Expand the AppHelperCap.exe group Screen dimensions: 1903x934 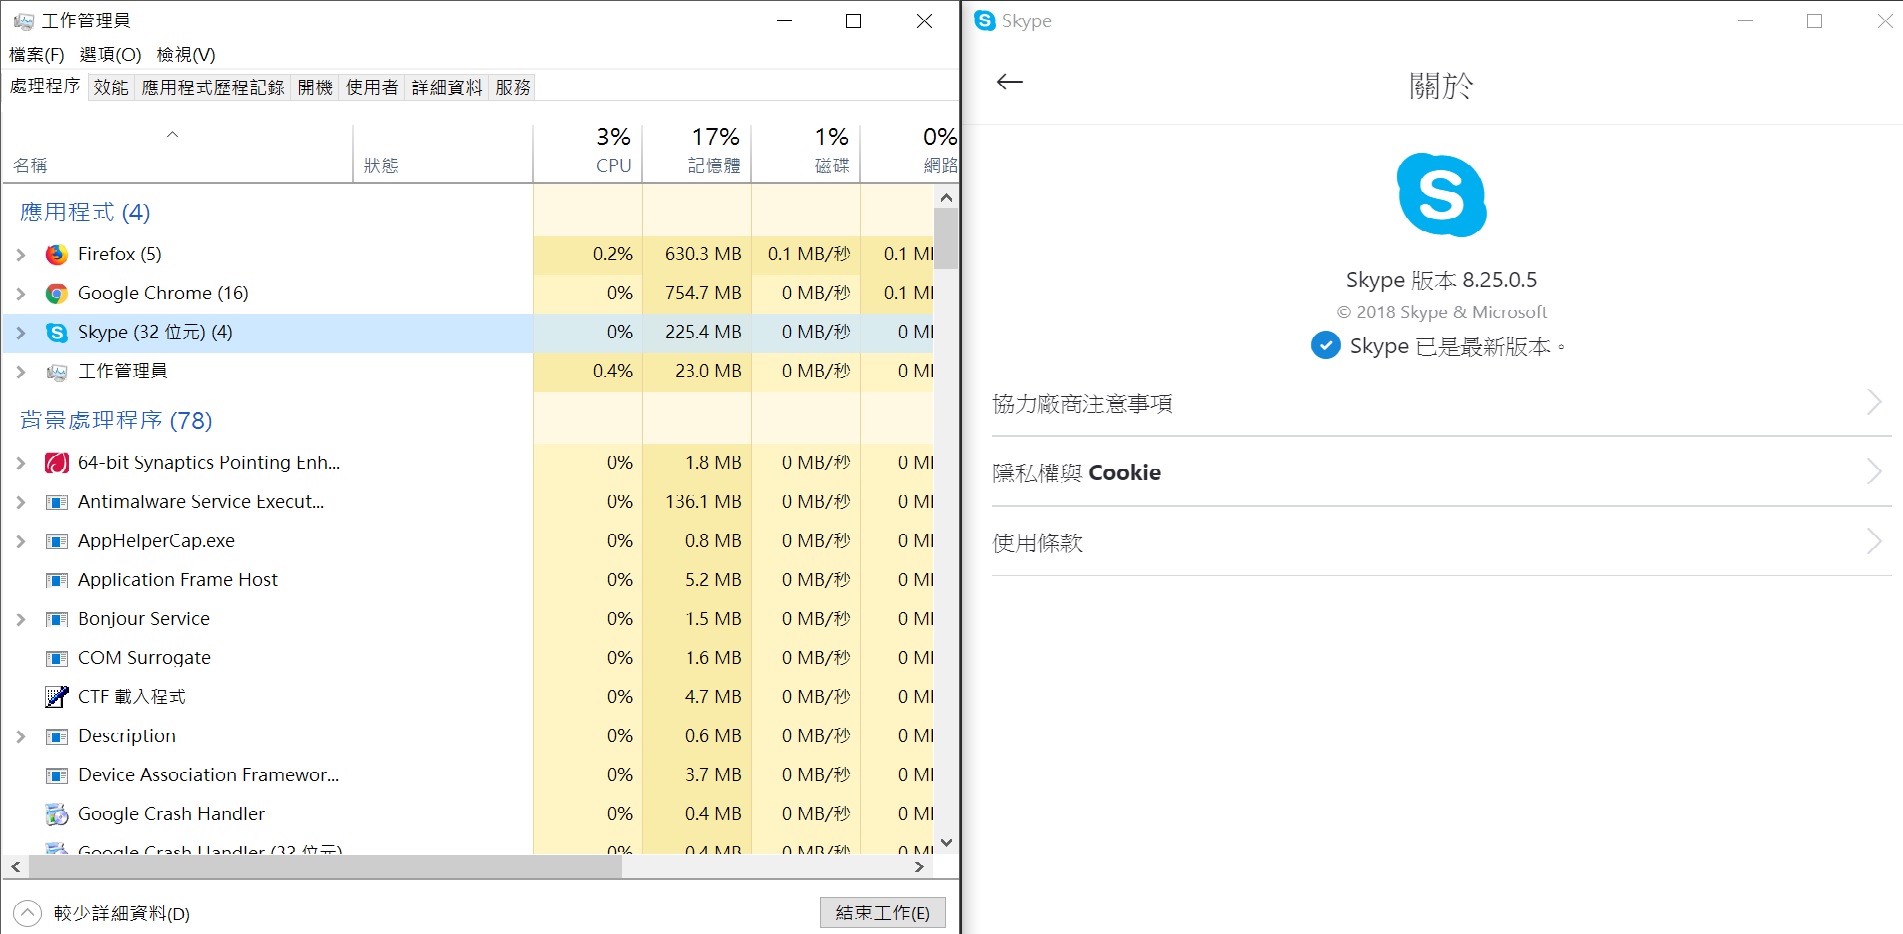[x=21, y=541]
